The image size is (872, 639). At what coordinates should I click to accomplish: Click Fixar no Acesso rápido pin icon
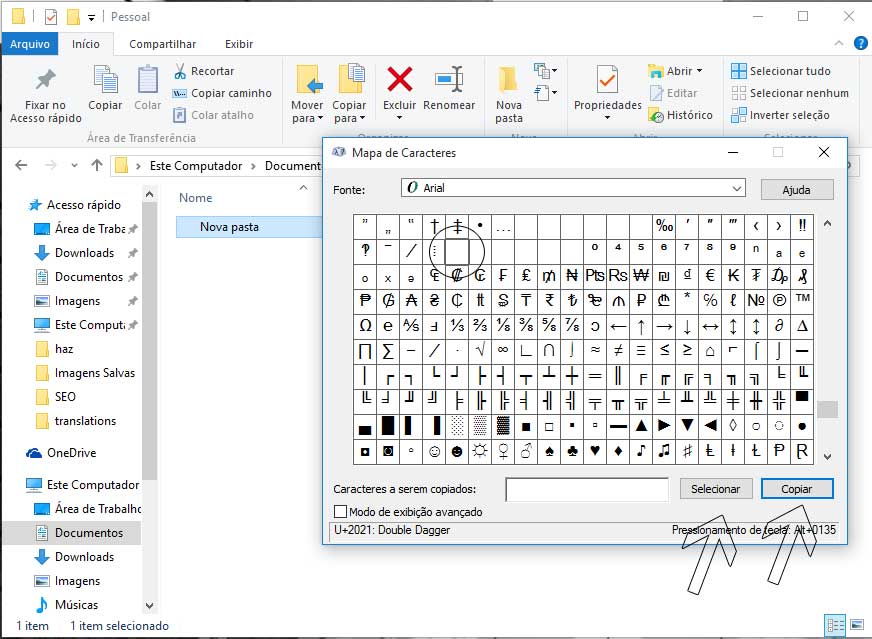(x=46, y=80)
